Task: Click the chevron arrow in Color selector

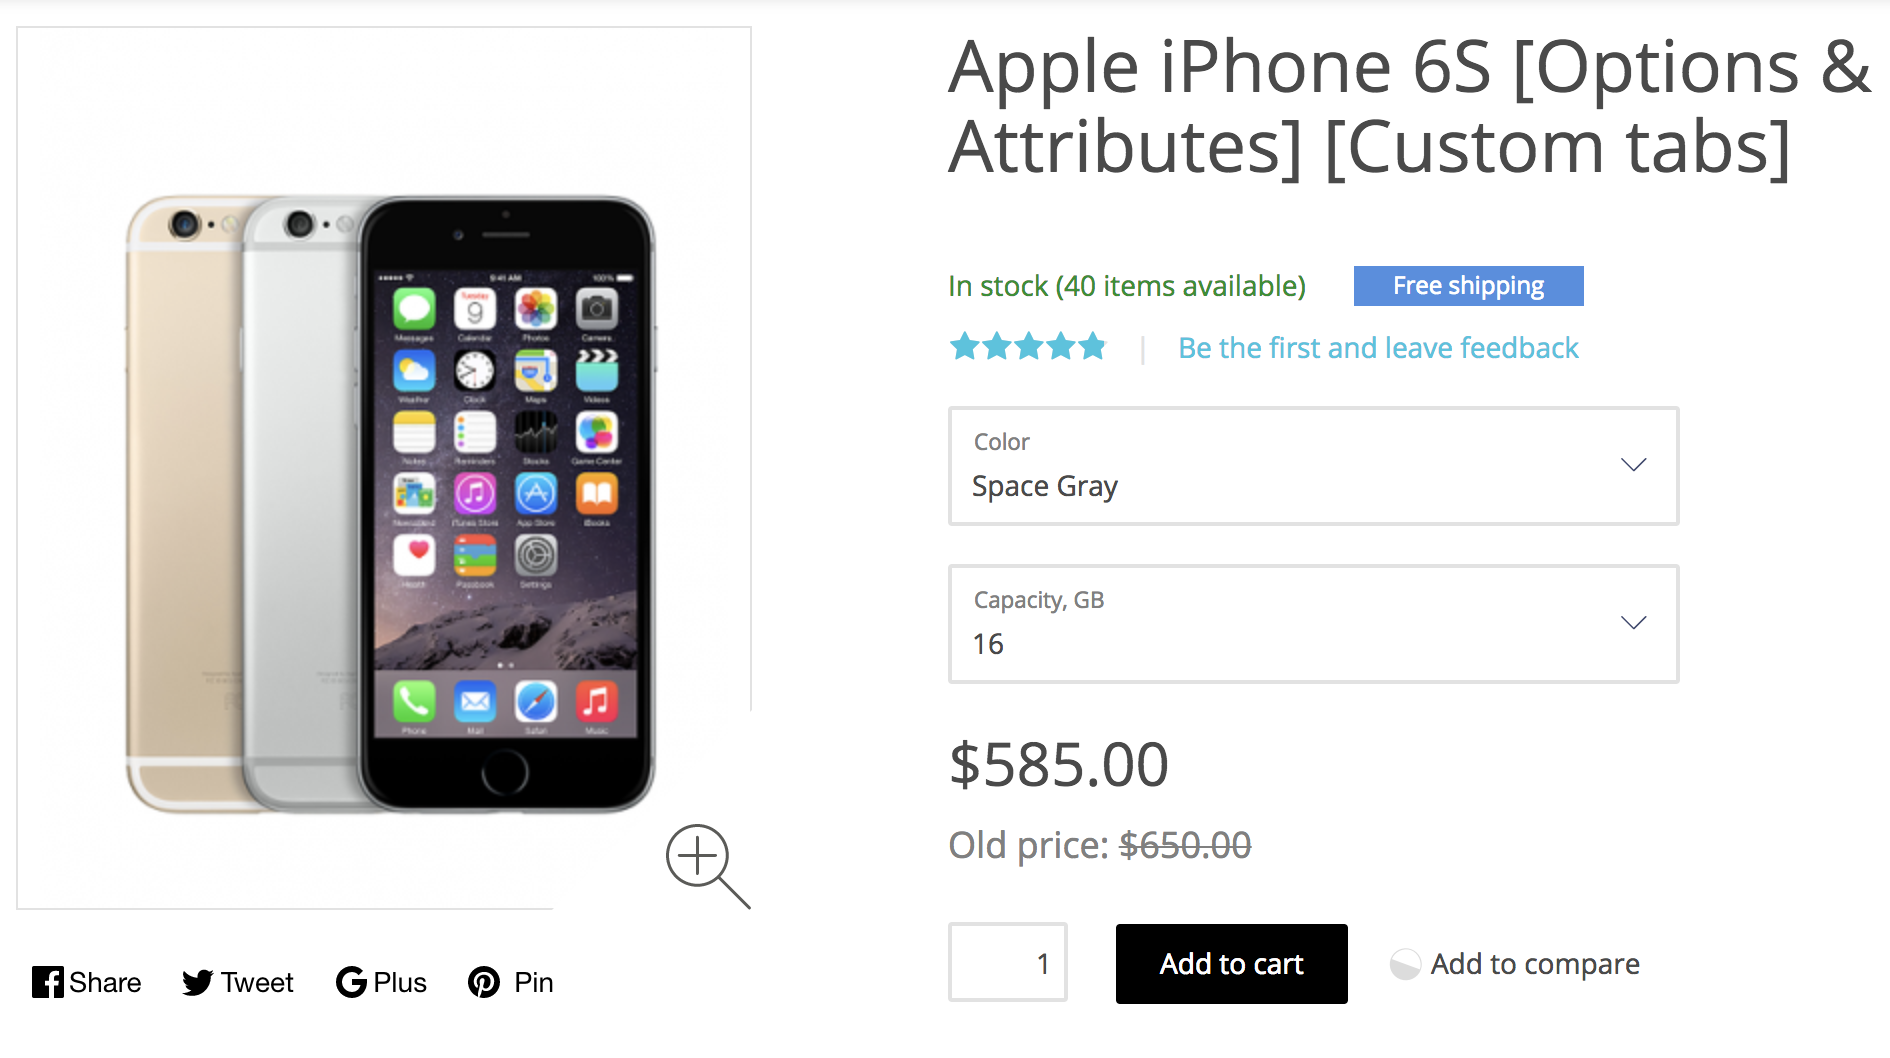Action: 1633,465
